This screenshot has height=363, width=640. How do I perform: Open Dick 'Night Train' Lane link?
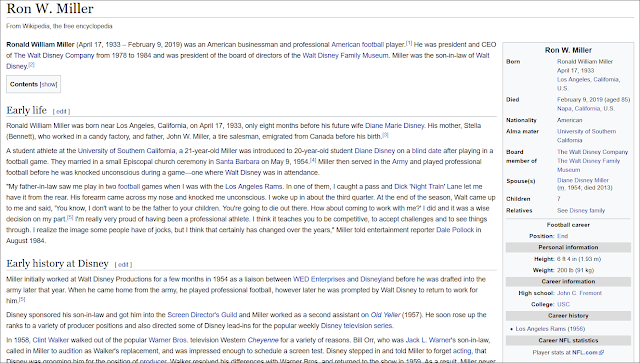click(x=428, y=187)
